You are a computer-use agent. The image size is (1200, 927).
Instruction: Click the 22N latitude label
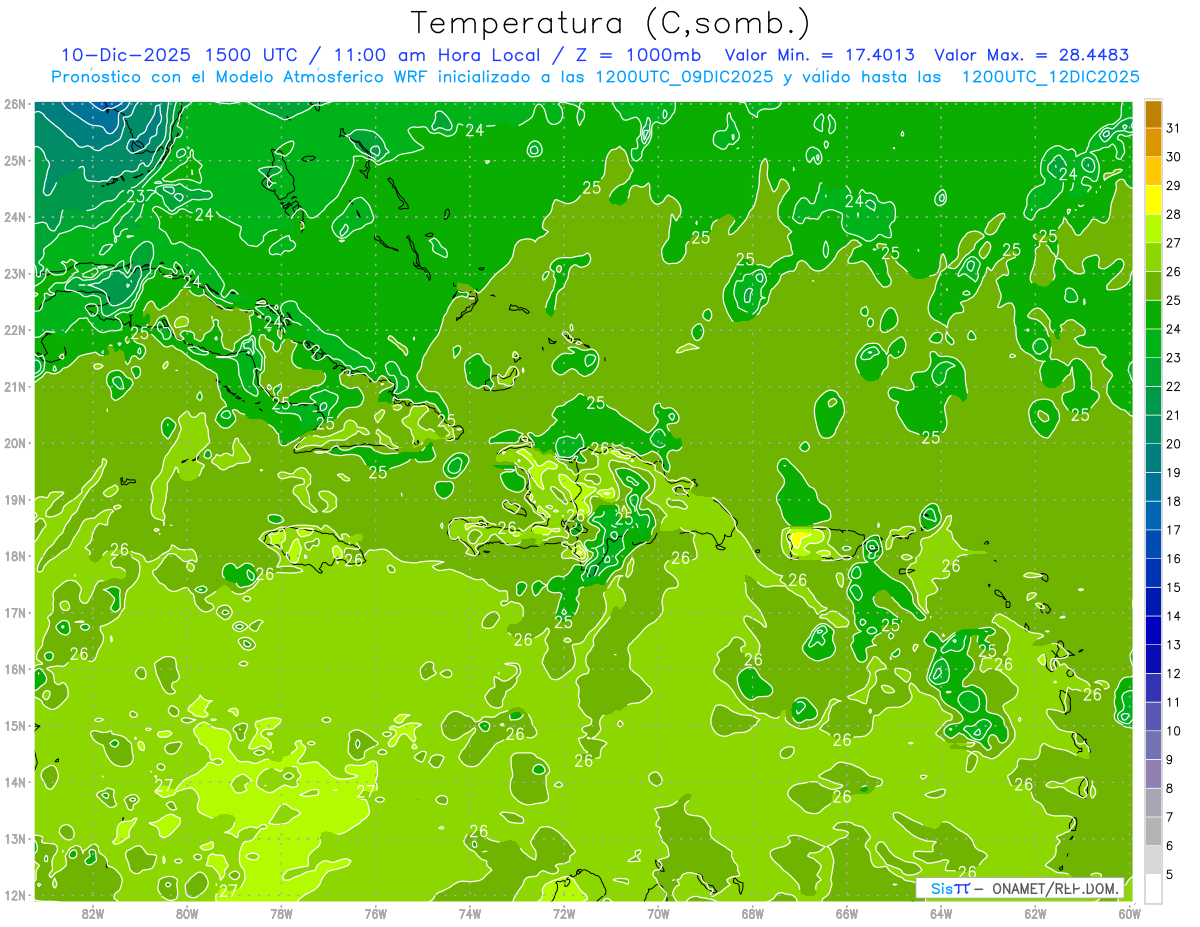click(14, 330)
